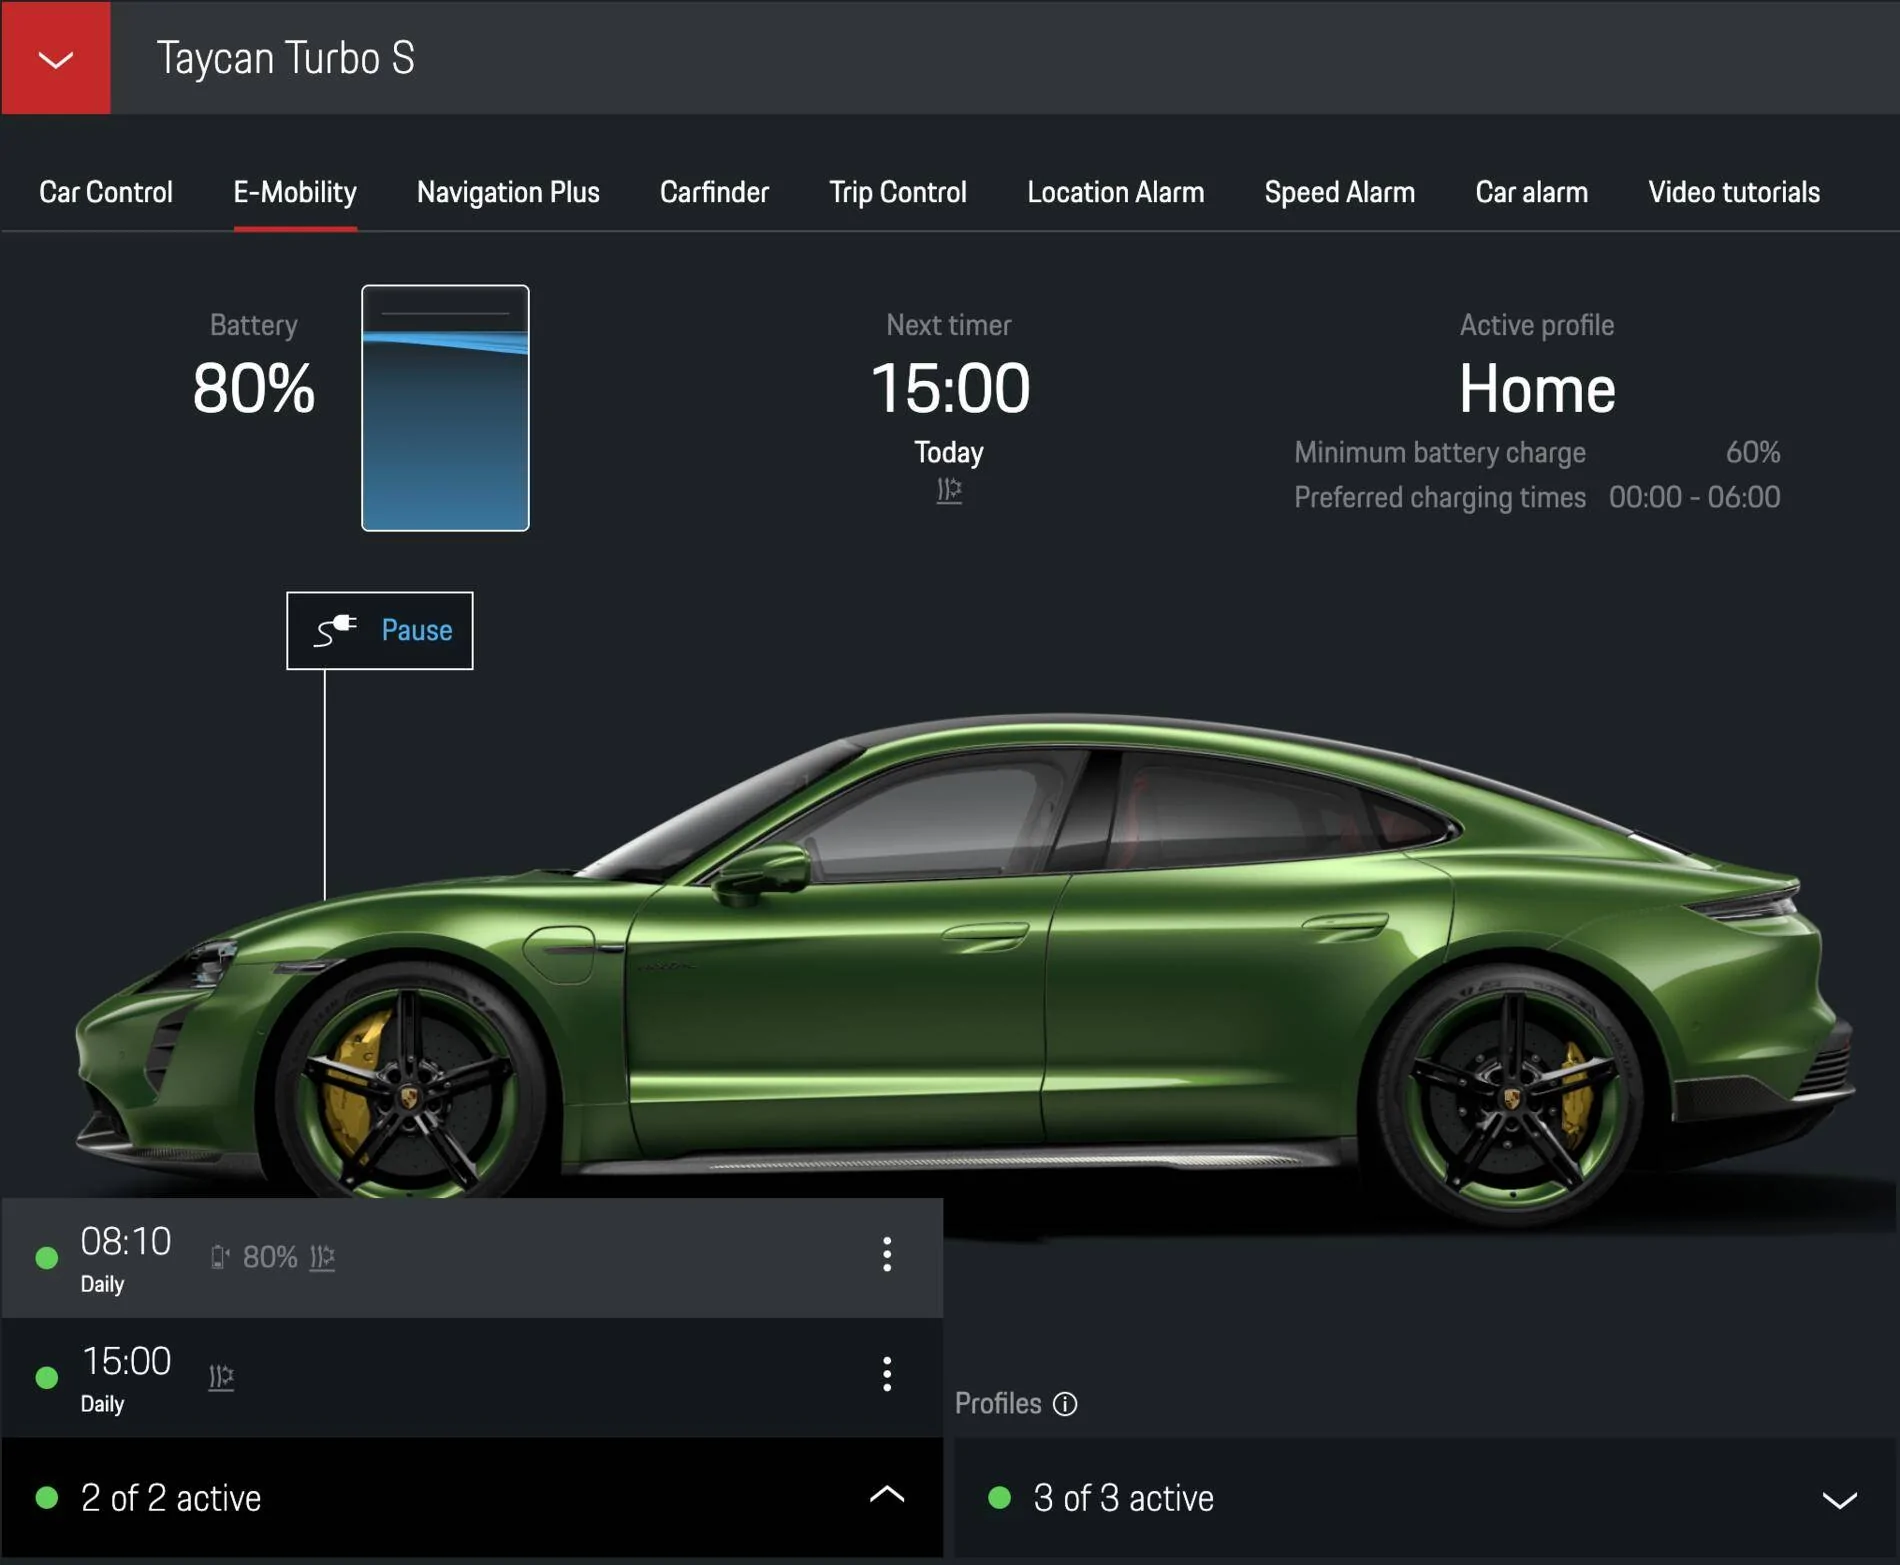
Task: Click the 80% target on 08:10 timer
Action: (270, 1256)
